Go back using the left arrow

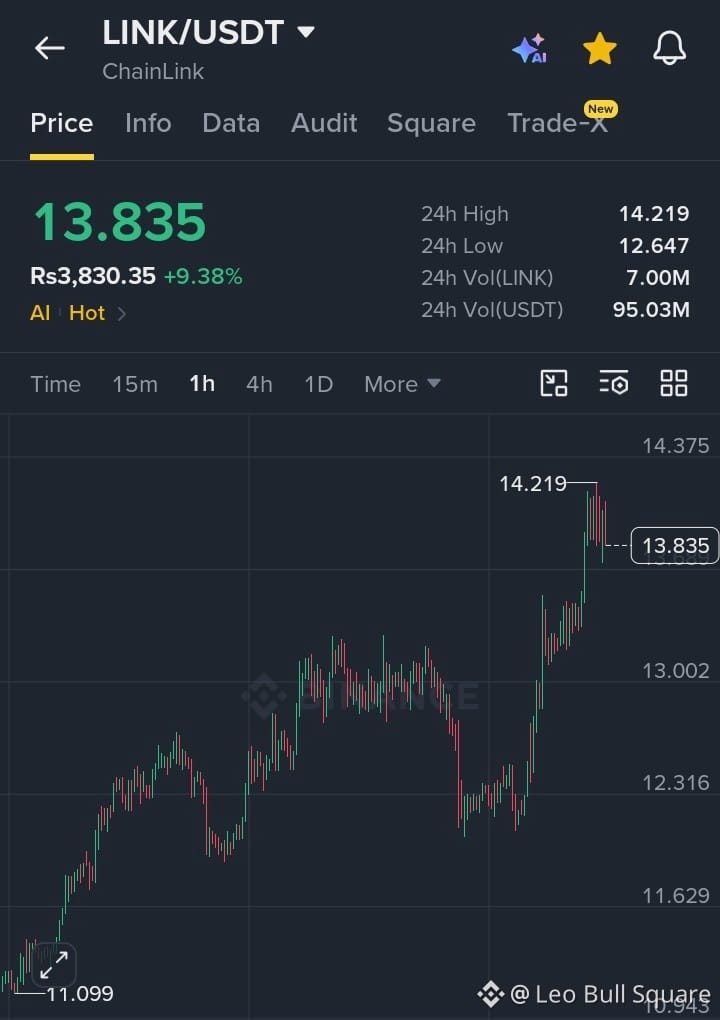49,48
